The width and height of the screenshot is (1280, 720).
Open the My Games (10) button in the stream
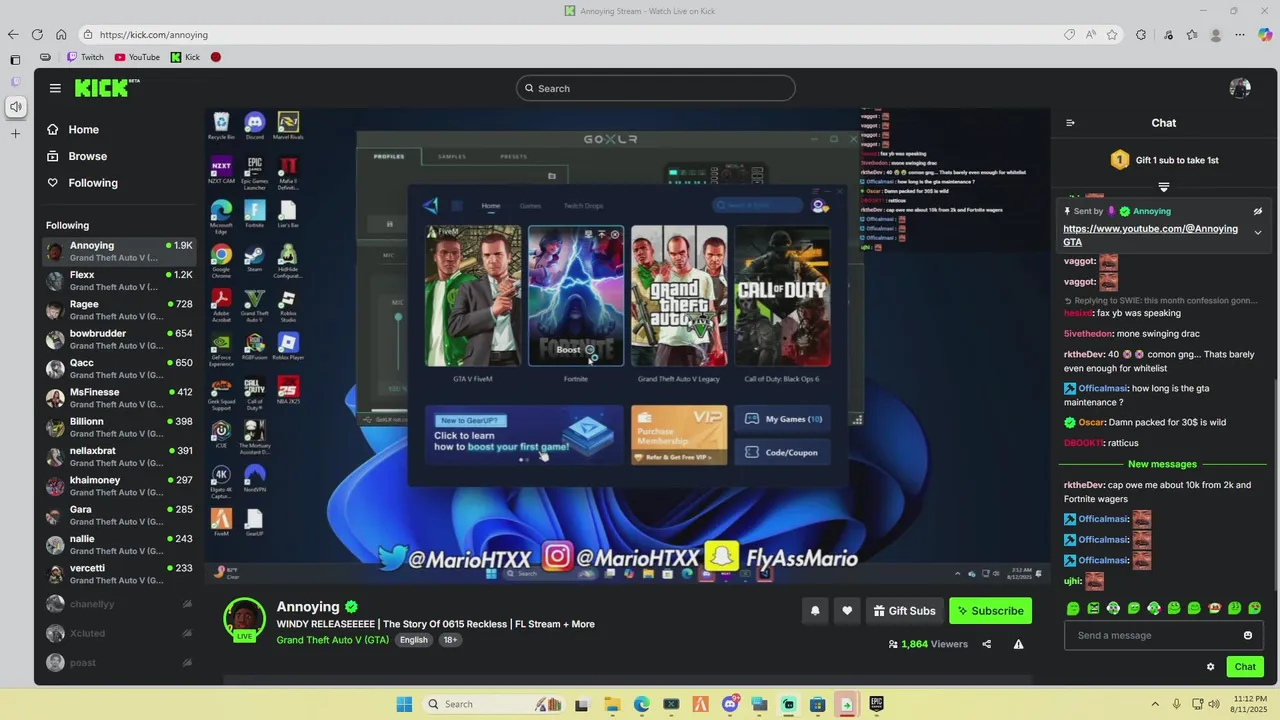click(x=783, y=419)
